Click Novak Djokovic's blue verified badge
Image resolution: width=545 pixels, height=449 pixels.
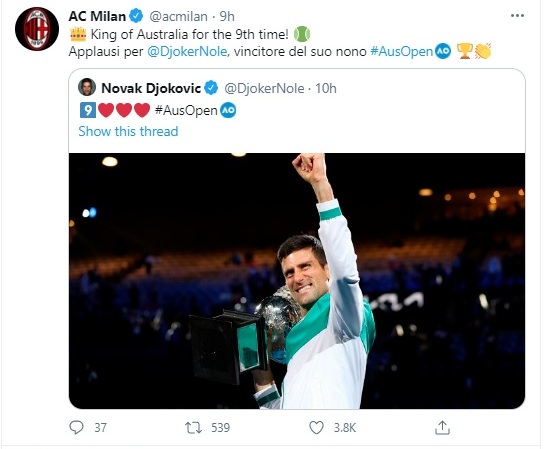click(211, 88)
